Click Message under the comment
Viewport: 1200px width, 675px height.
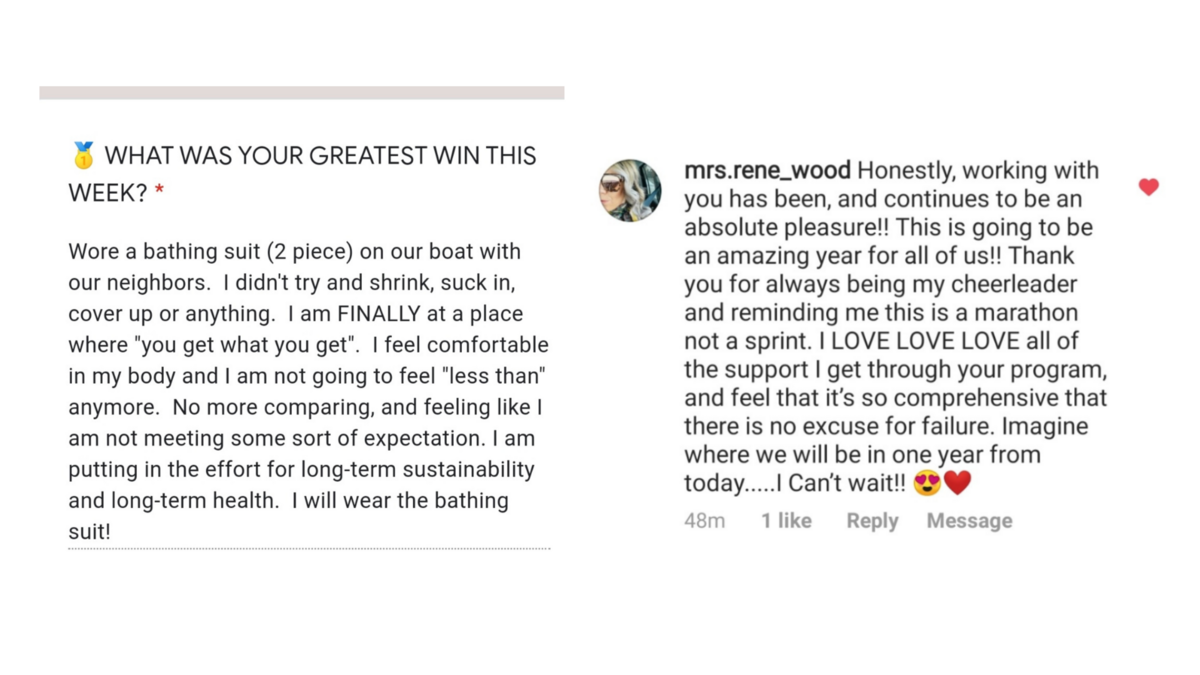(969, 521)
